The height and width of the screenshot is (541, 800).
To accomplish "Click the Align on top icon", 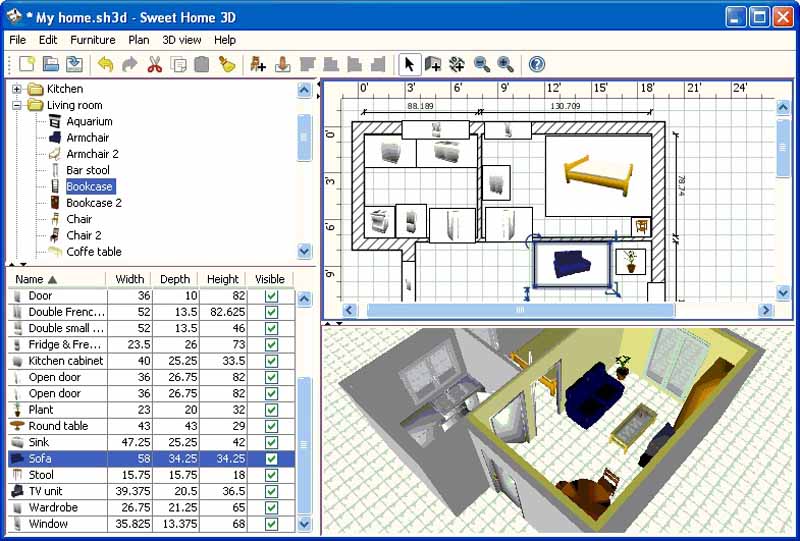I will [308, 64].
